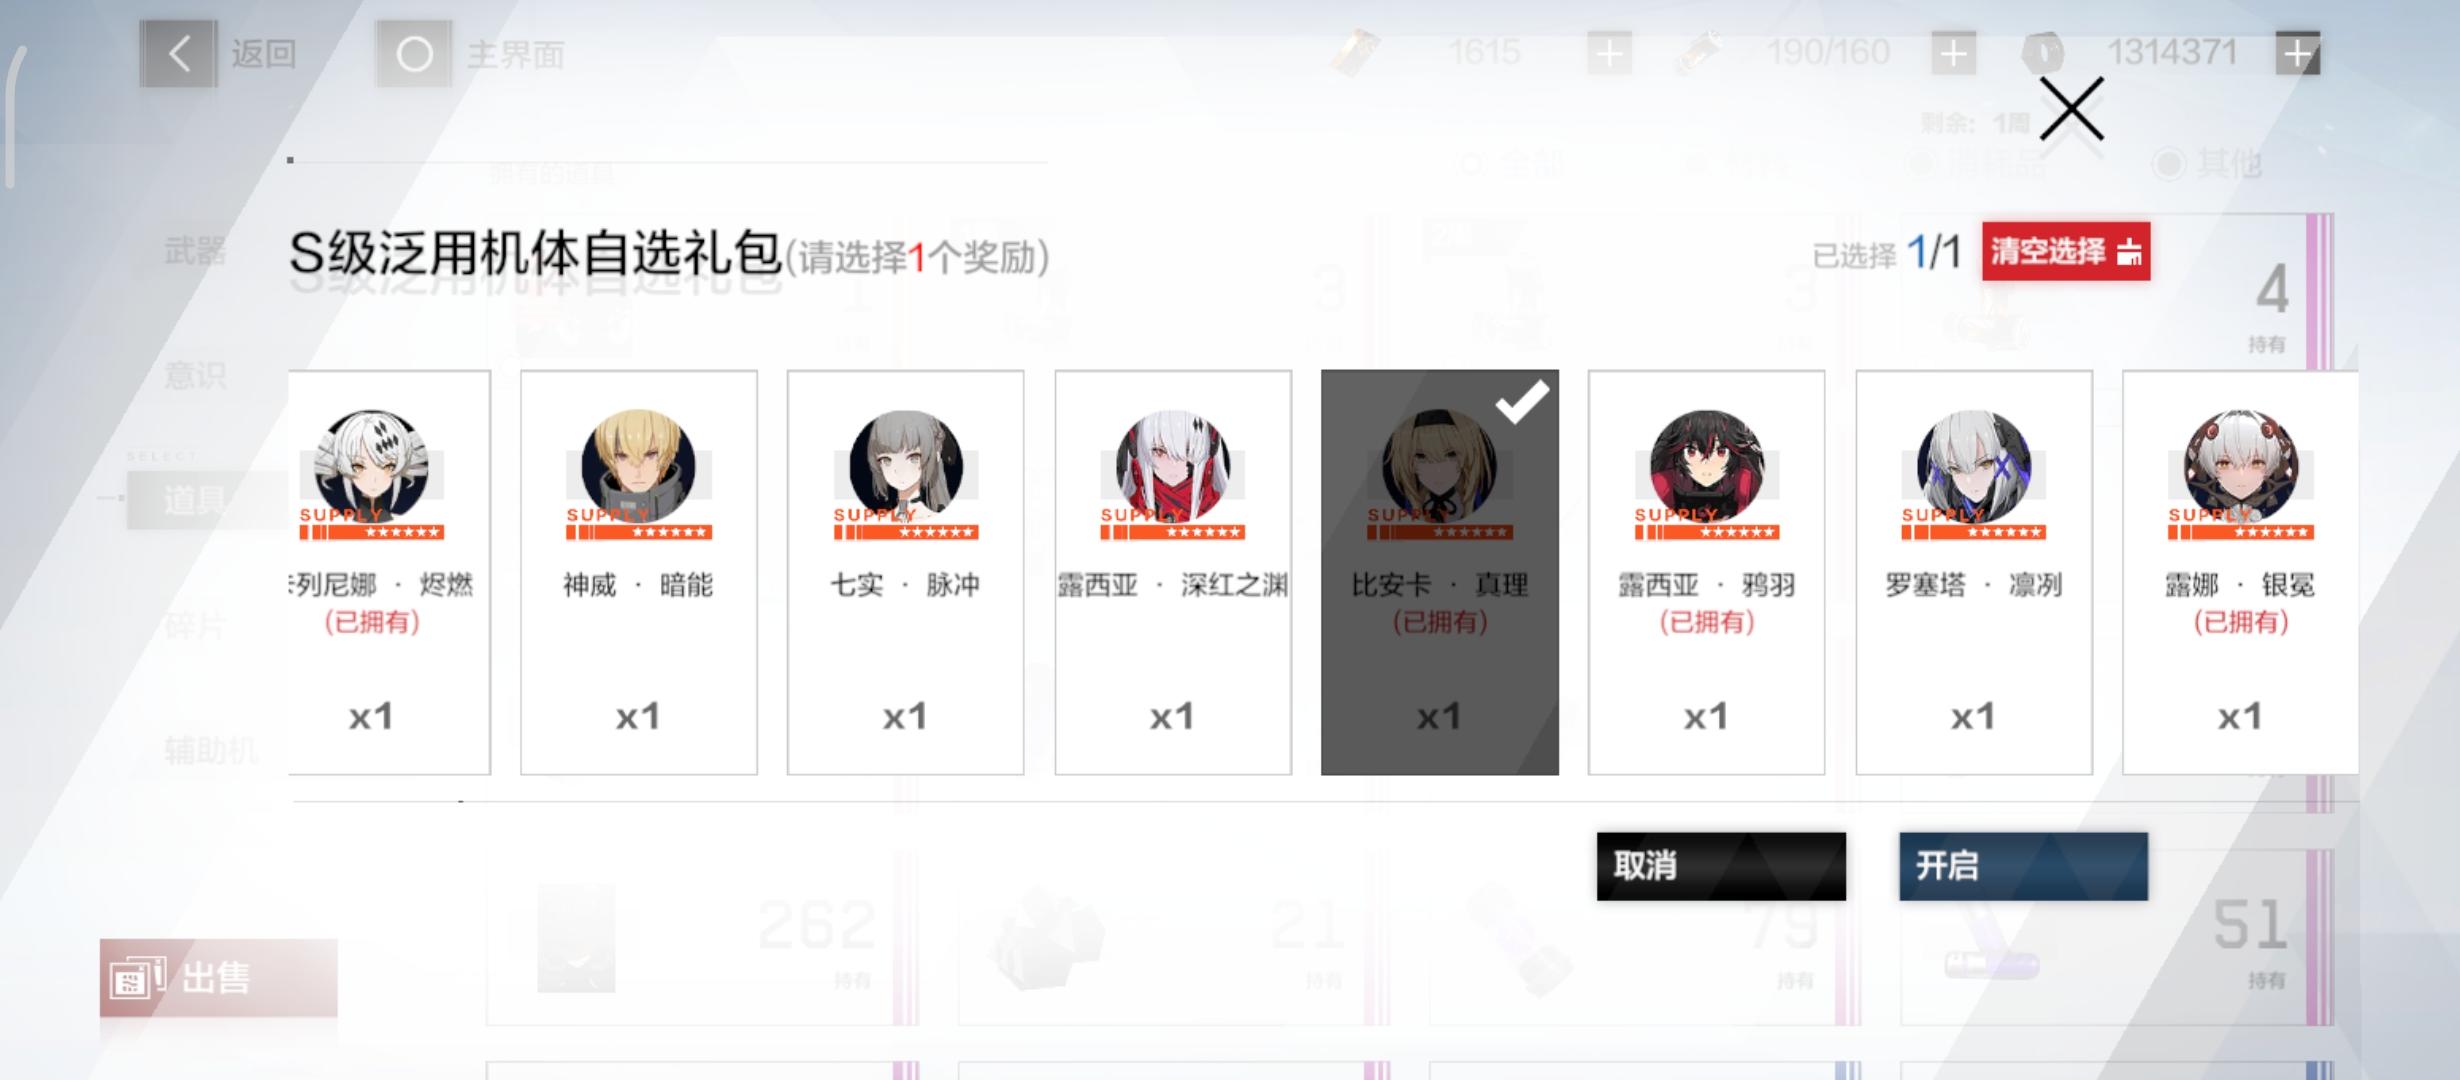
Task: Go back using the 返回 arrow
Action: pos(178,54)
